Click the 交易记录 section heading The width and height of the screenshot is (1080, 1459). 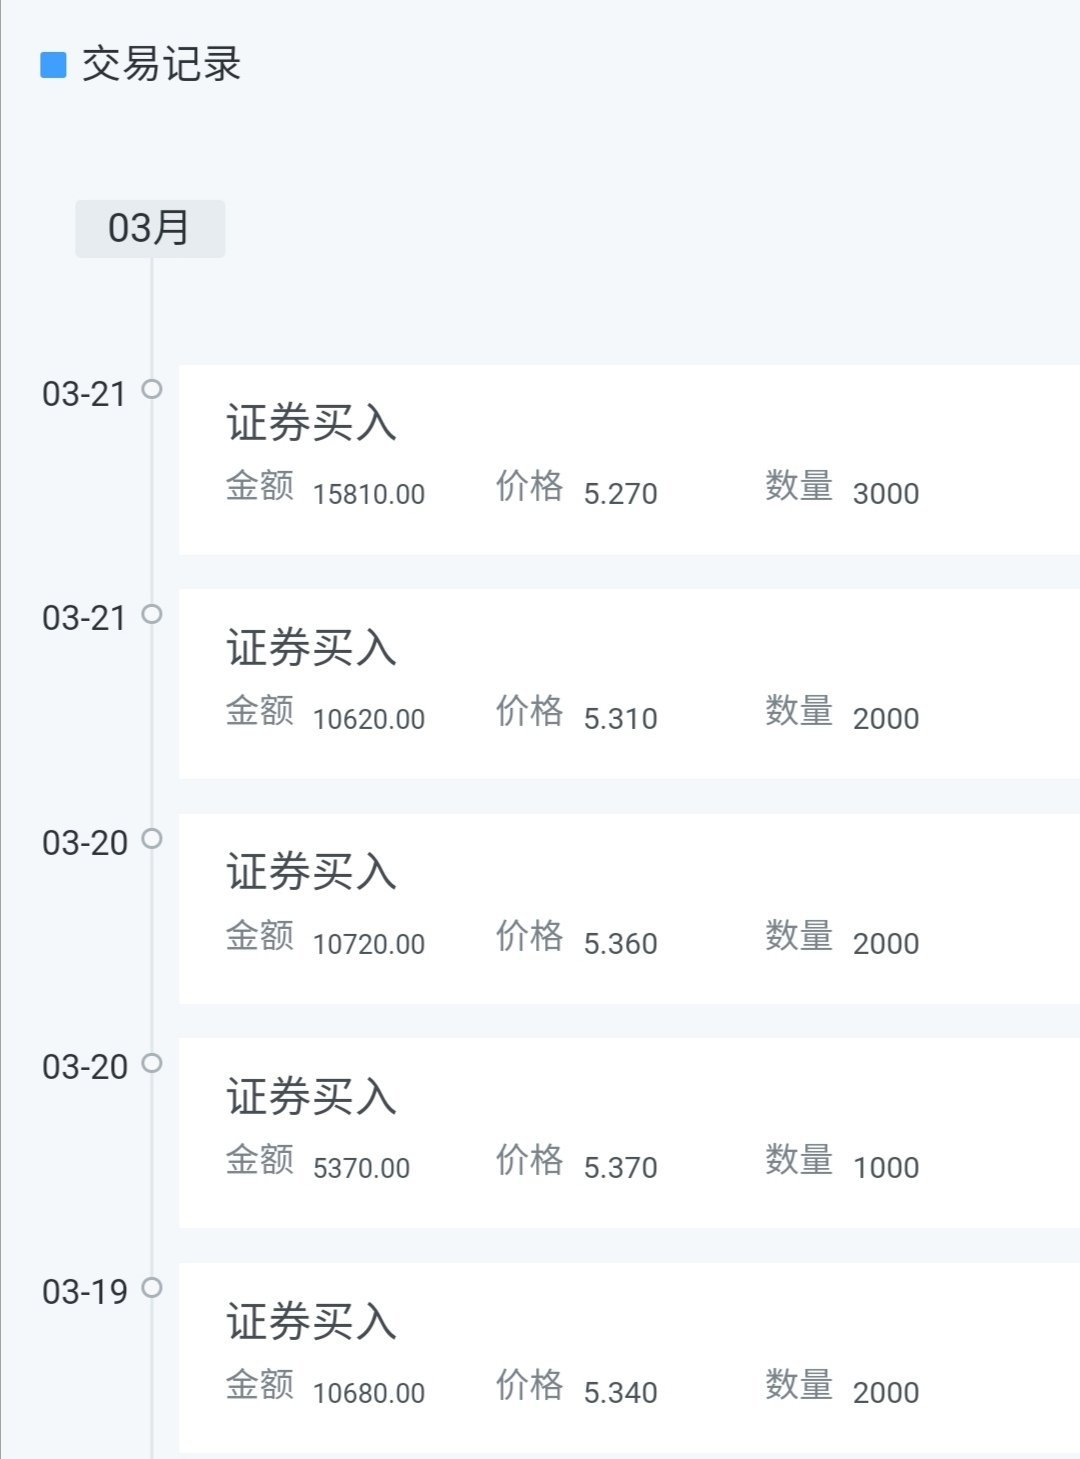click(161, 65)
